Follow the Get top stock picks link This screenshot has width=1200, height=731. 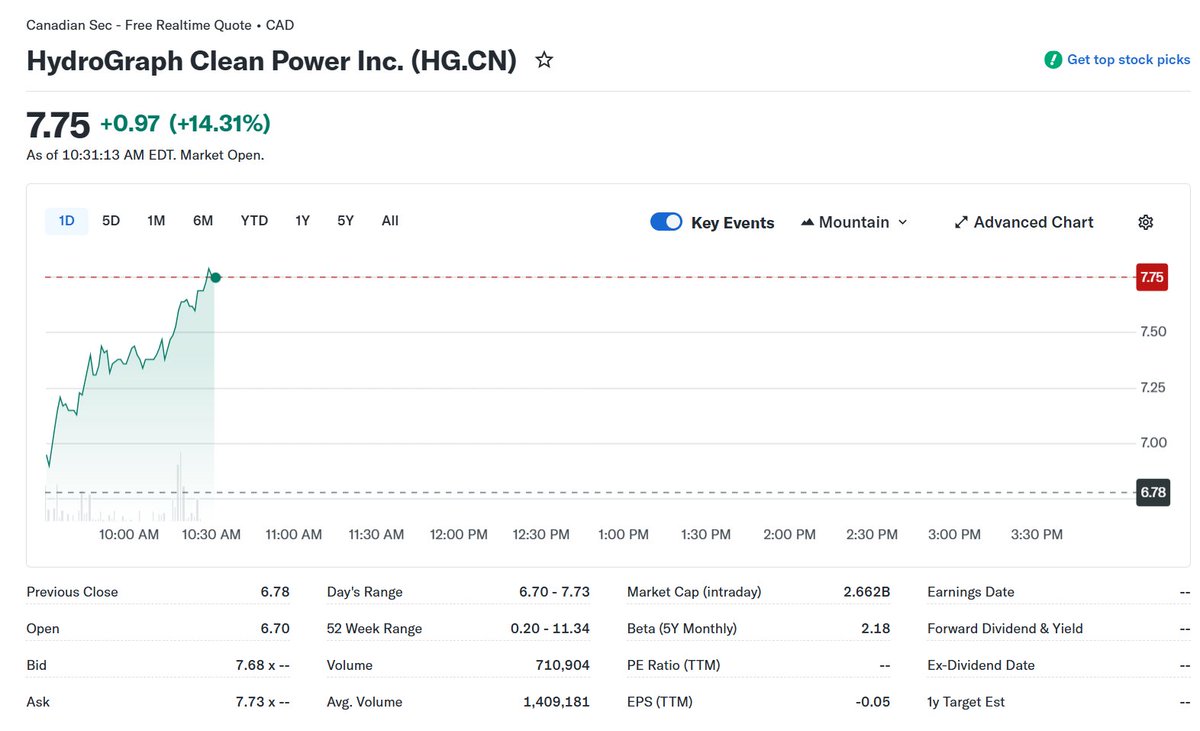click(x=1128, y=60)
